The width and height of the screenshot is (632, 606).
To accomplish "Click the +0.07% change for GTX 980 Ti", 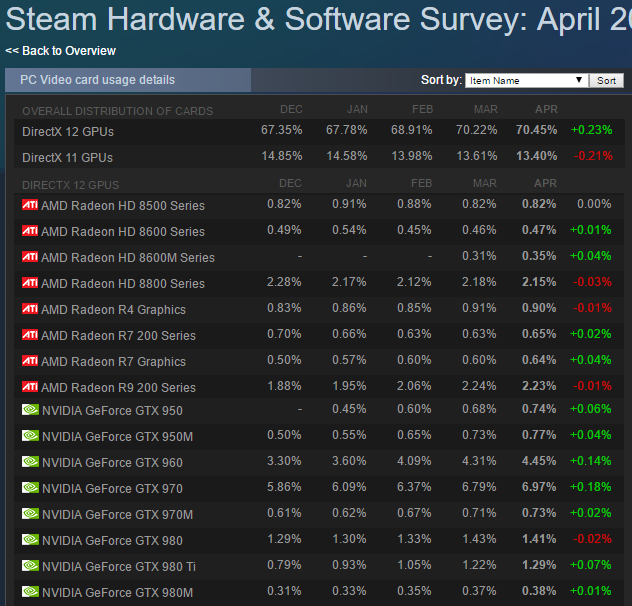I will (590, 564).
